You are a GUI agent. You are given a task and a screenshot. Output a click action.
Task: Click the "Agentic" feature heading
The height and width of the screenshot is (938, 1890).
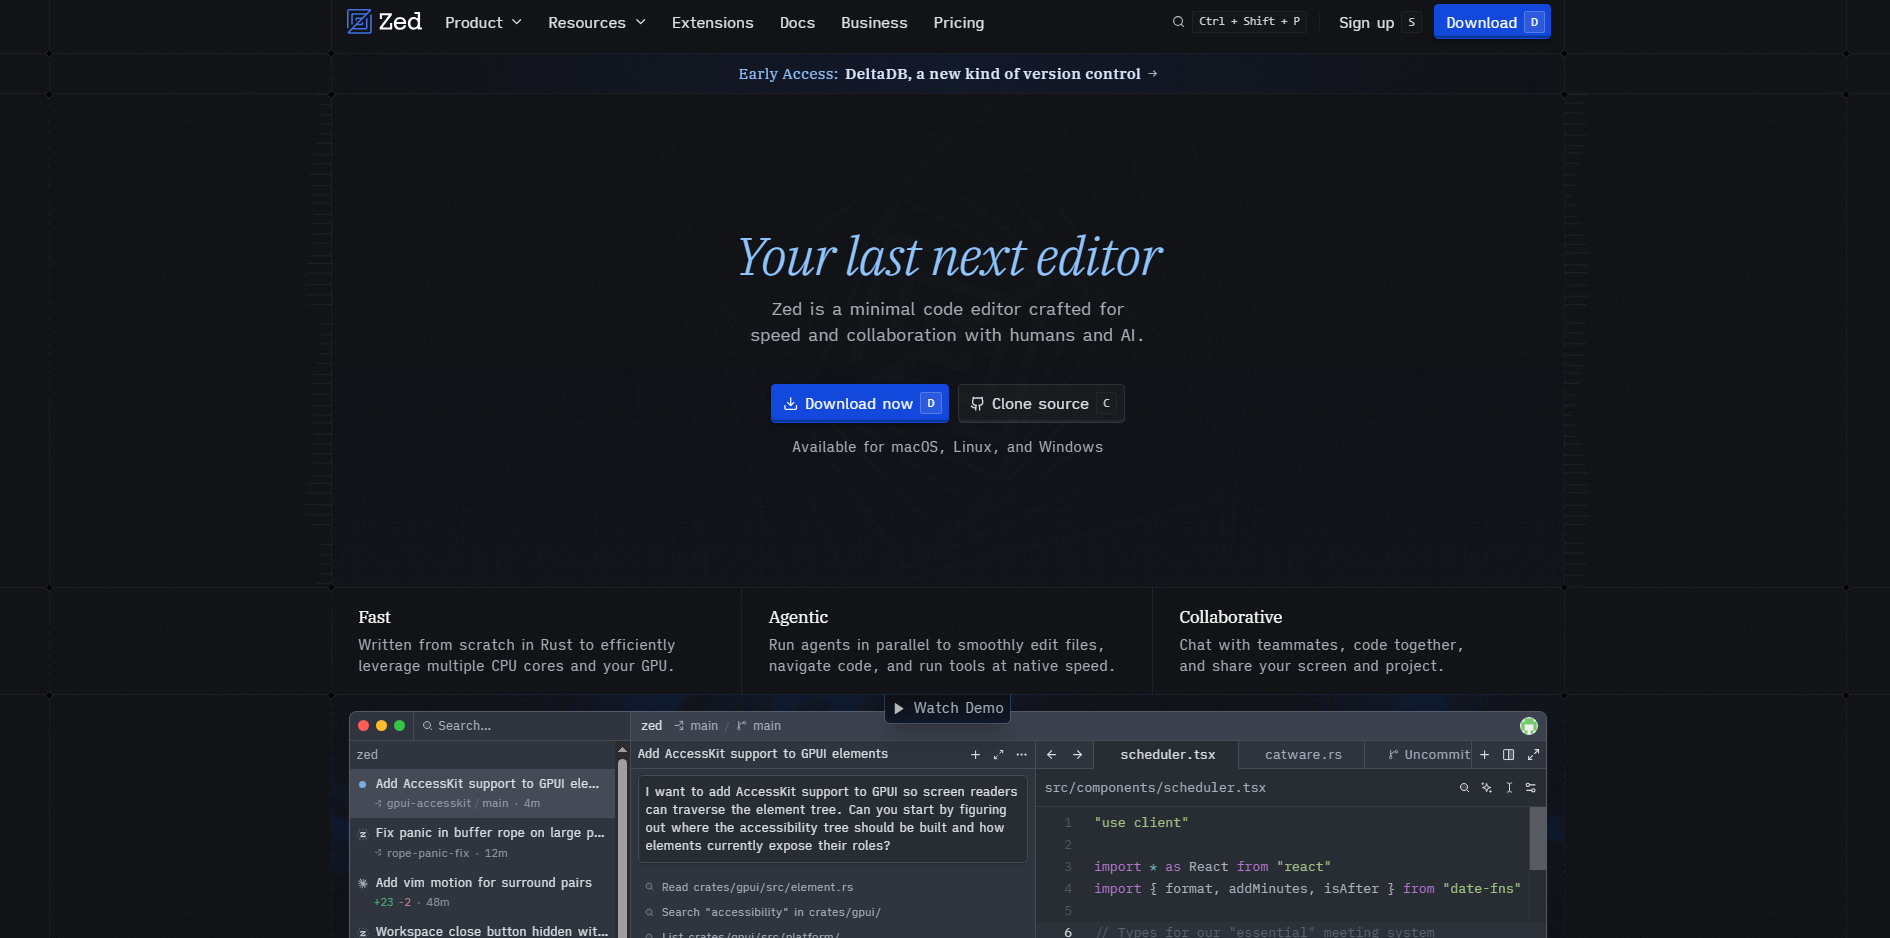click(798, 617)
